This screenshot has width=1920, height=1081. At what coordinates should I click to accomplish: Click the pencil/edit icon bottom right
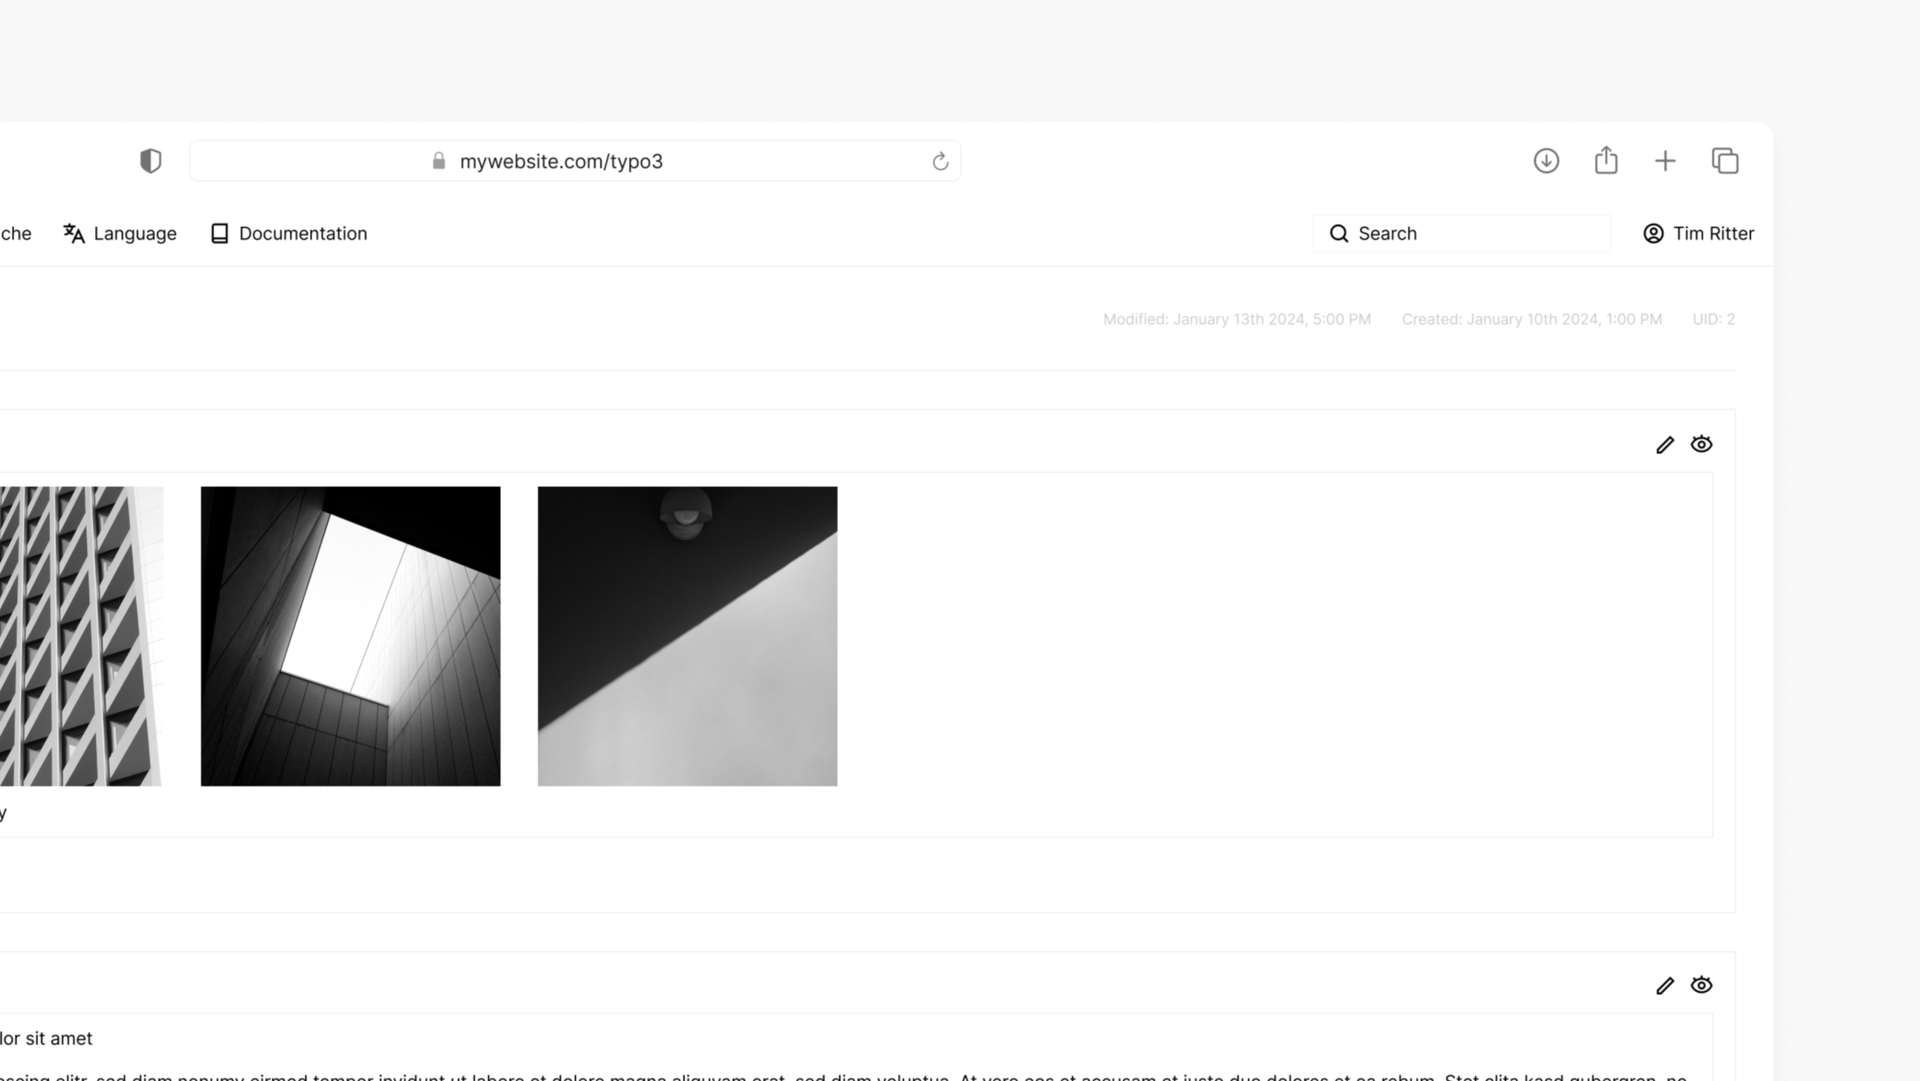tap(1665, 986)
